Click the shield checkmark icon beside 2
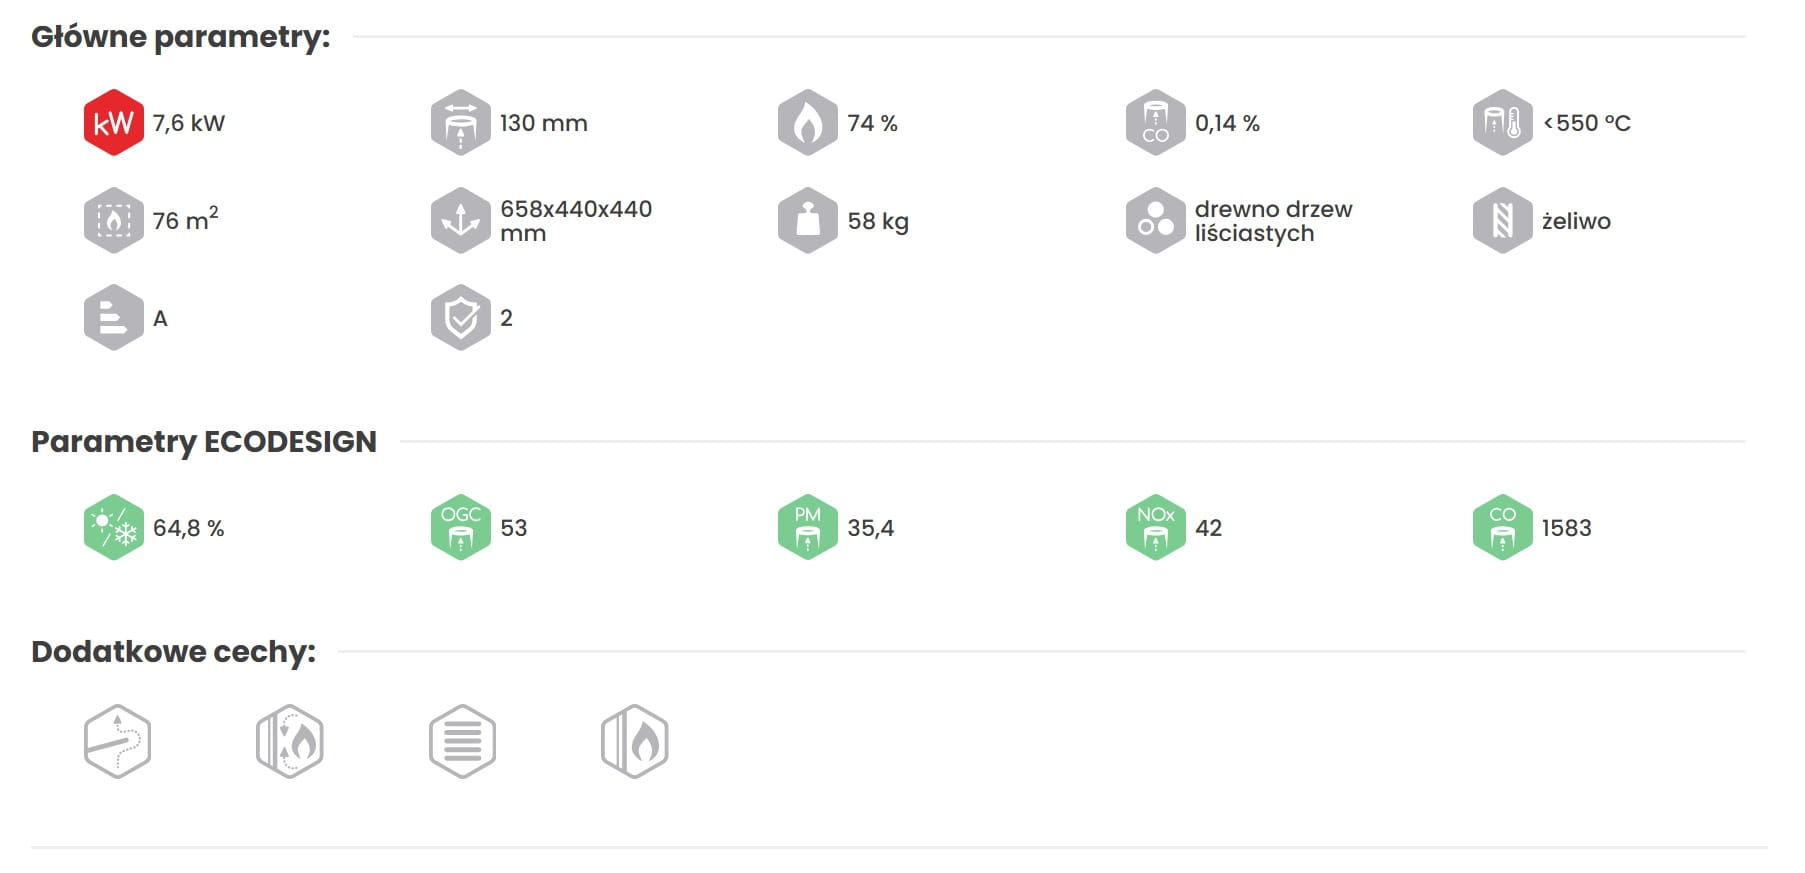Viewport: 1805px width, 873px height. point(460,318)
